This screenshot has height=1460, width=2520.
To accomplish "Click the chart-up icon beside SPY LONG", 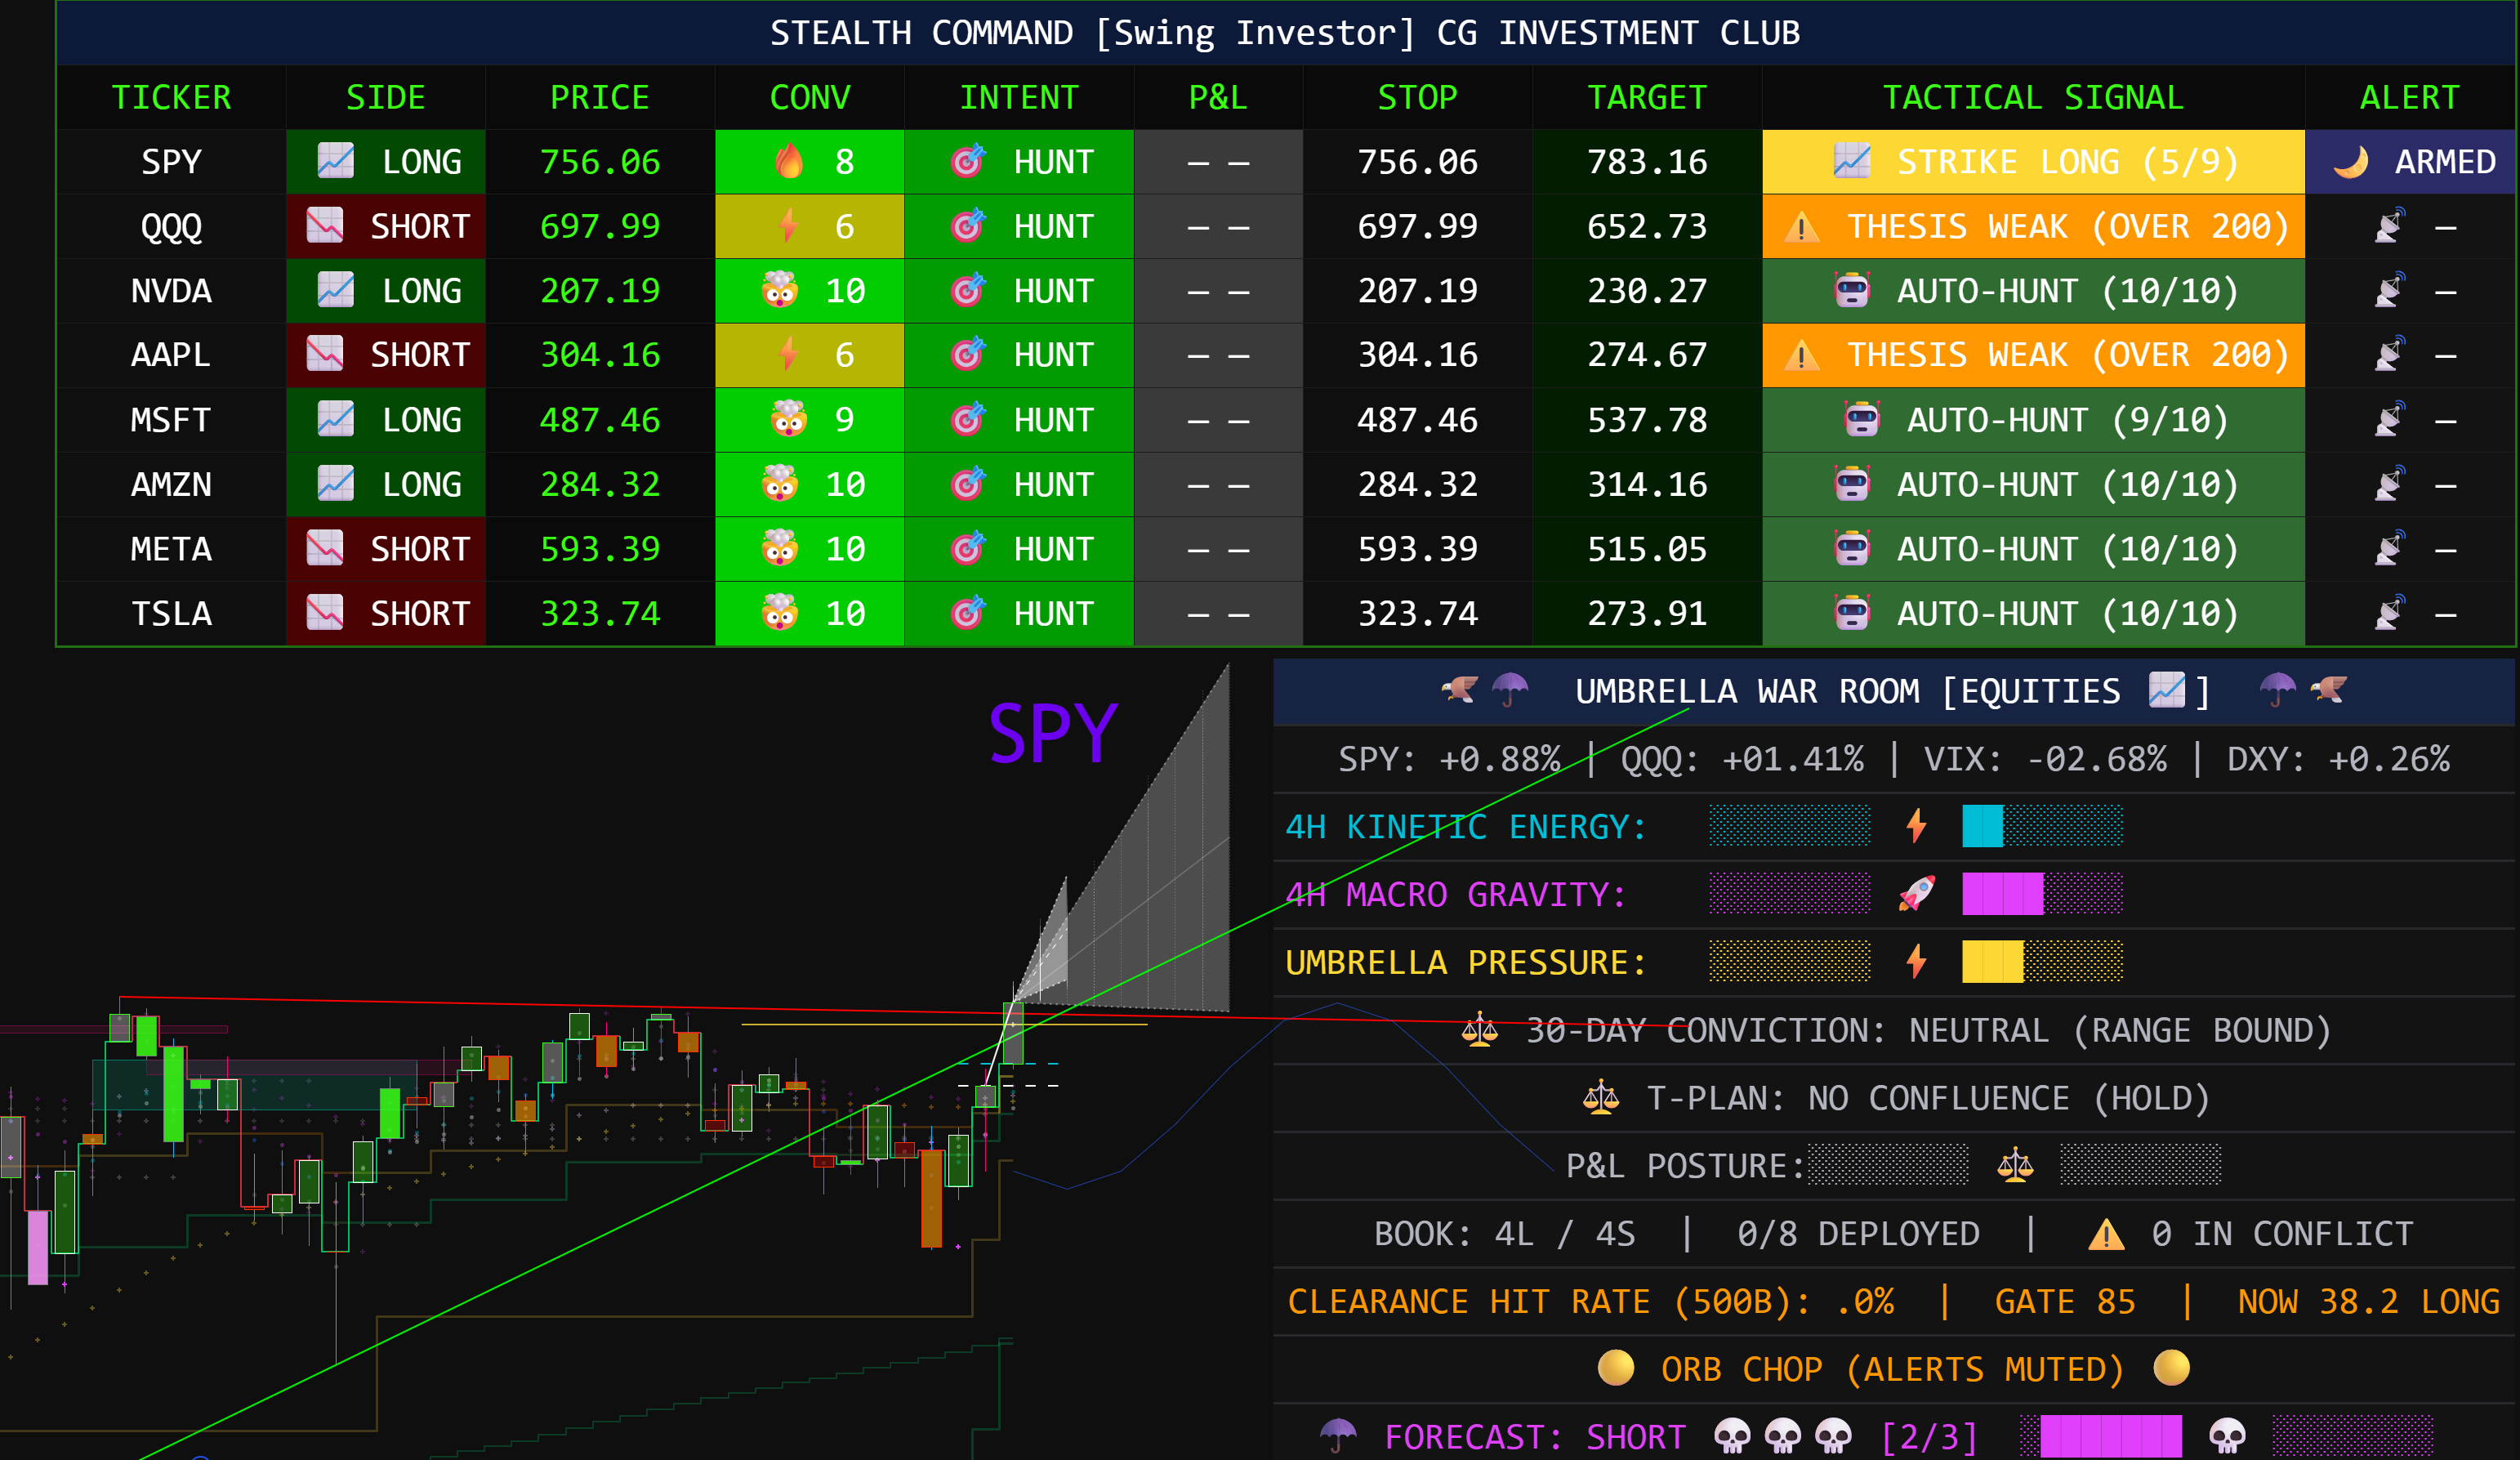I will (335, 161).
